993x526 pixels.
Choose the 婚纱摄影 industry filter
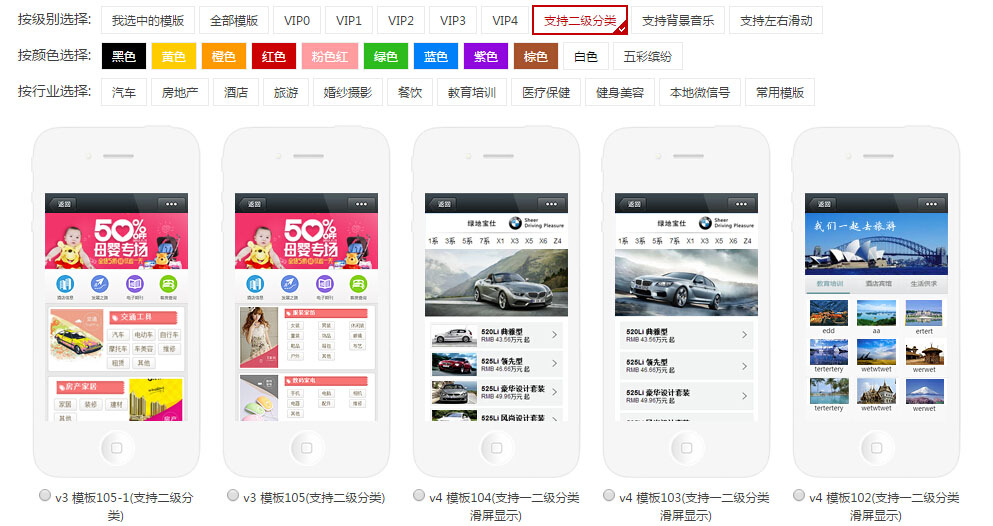pyautogui.click(x=347, y=93)
